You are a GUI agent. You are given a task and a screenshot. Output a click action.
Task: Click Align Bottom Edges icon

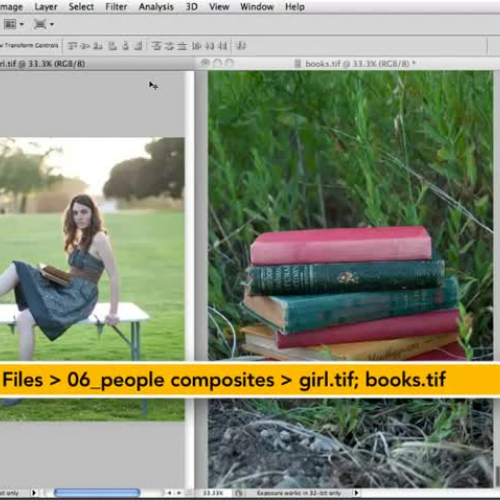(98, 46)
